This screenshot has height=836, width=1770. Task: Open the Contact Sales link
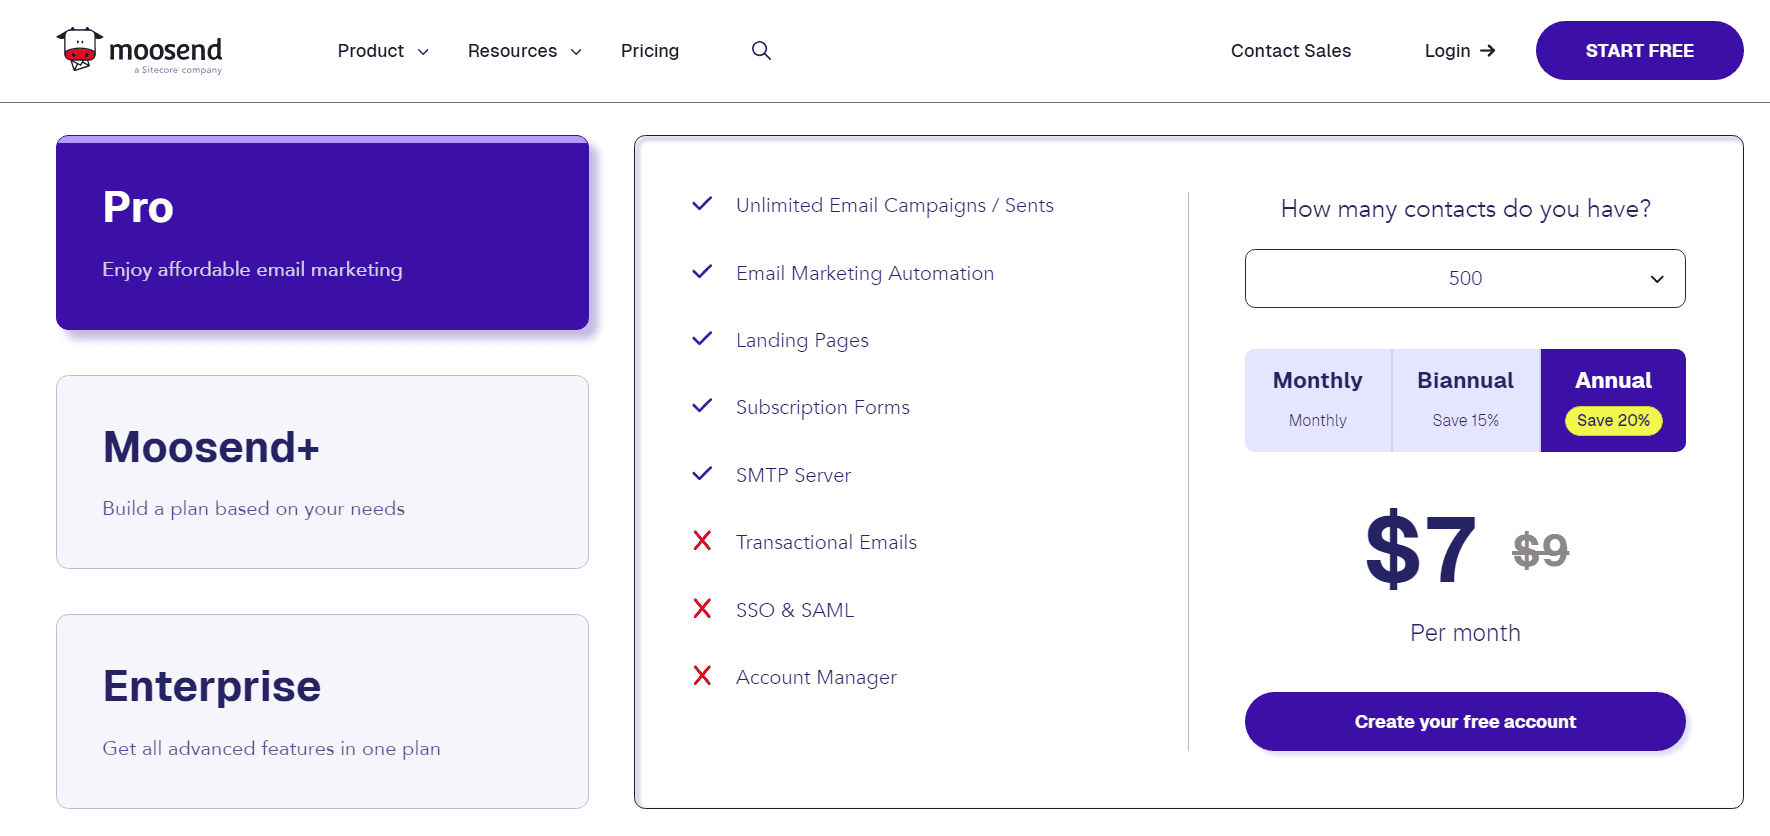(x=1291, y=50)
